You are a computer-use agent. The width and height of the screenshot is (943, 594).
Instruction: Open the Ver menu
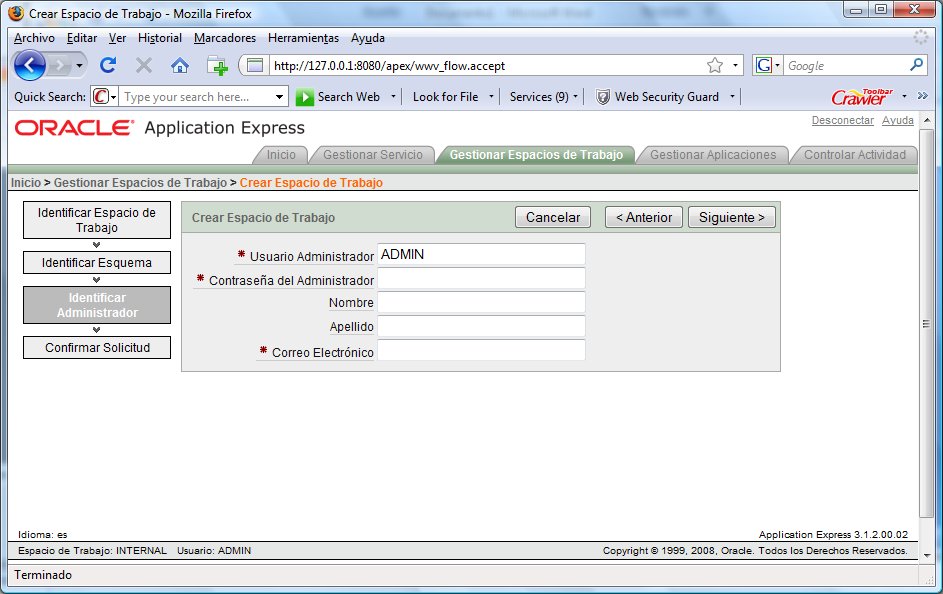117,38
